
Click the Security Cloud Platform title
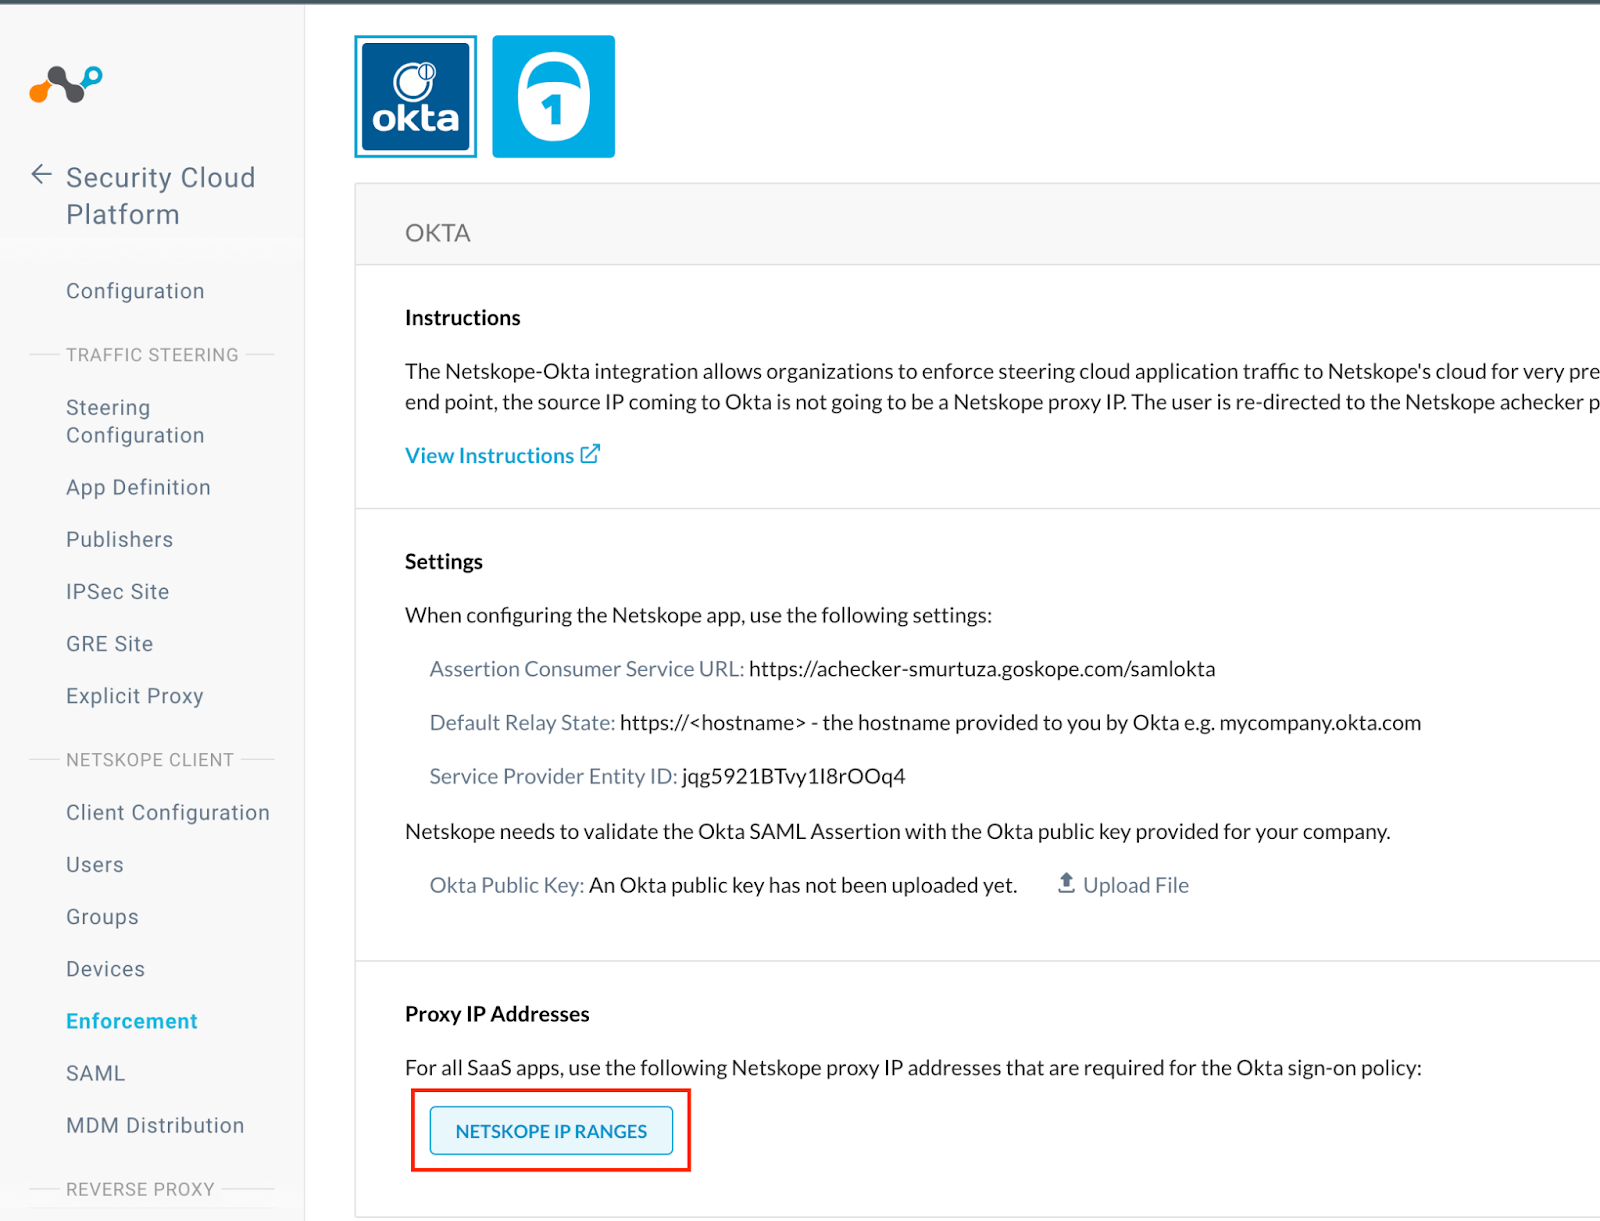160,196
